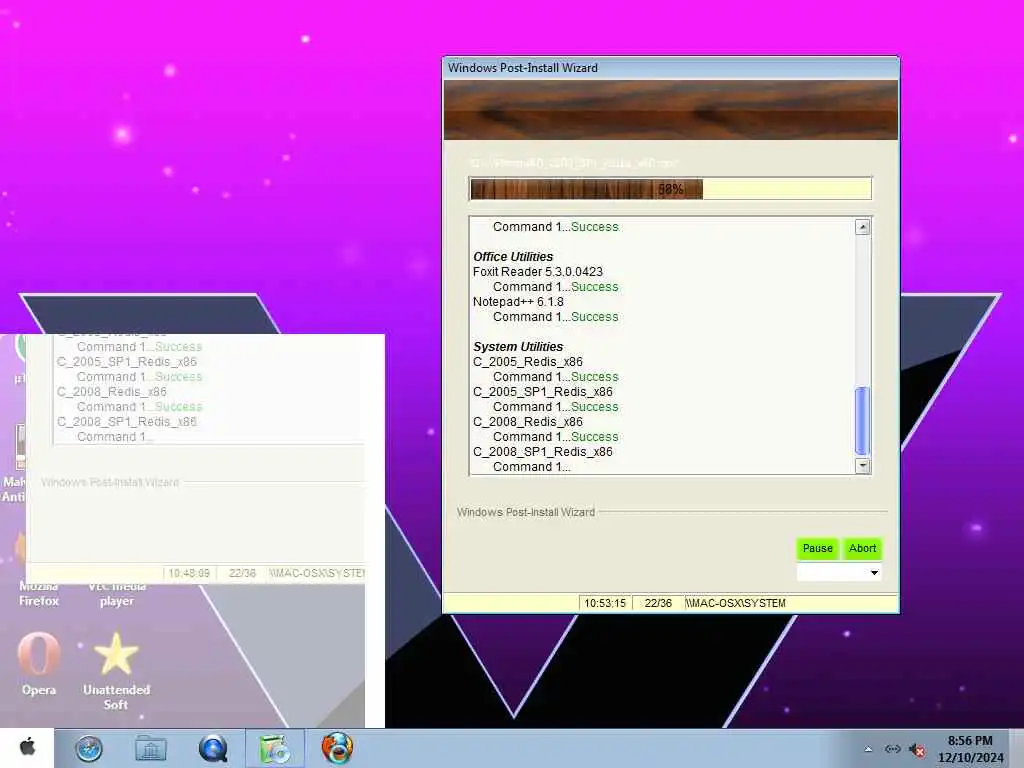The height and width of the screenshot is (768, 1024).
Task: Open the Apple start menu button
Action: (x=27, y=748)
